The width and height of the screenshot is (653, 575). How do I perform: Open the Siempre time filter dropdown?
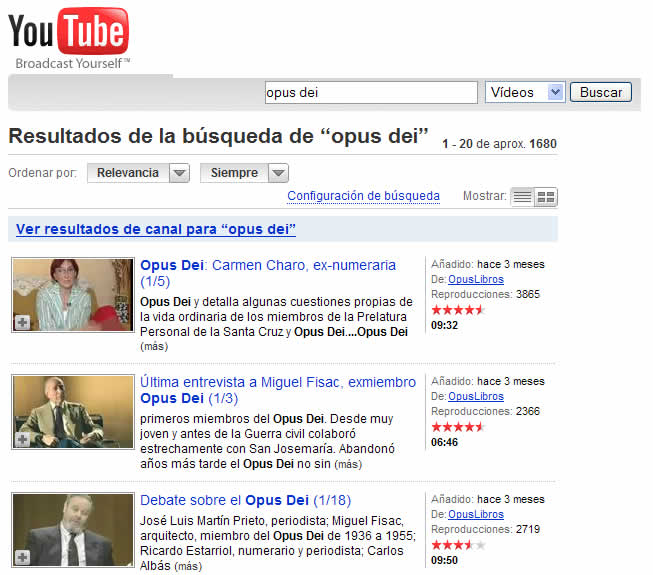point(244,173)
